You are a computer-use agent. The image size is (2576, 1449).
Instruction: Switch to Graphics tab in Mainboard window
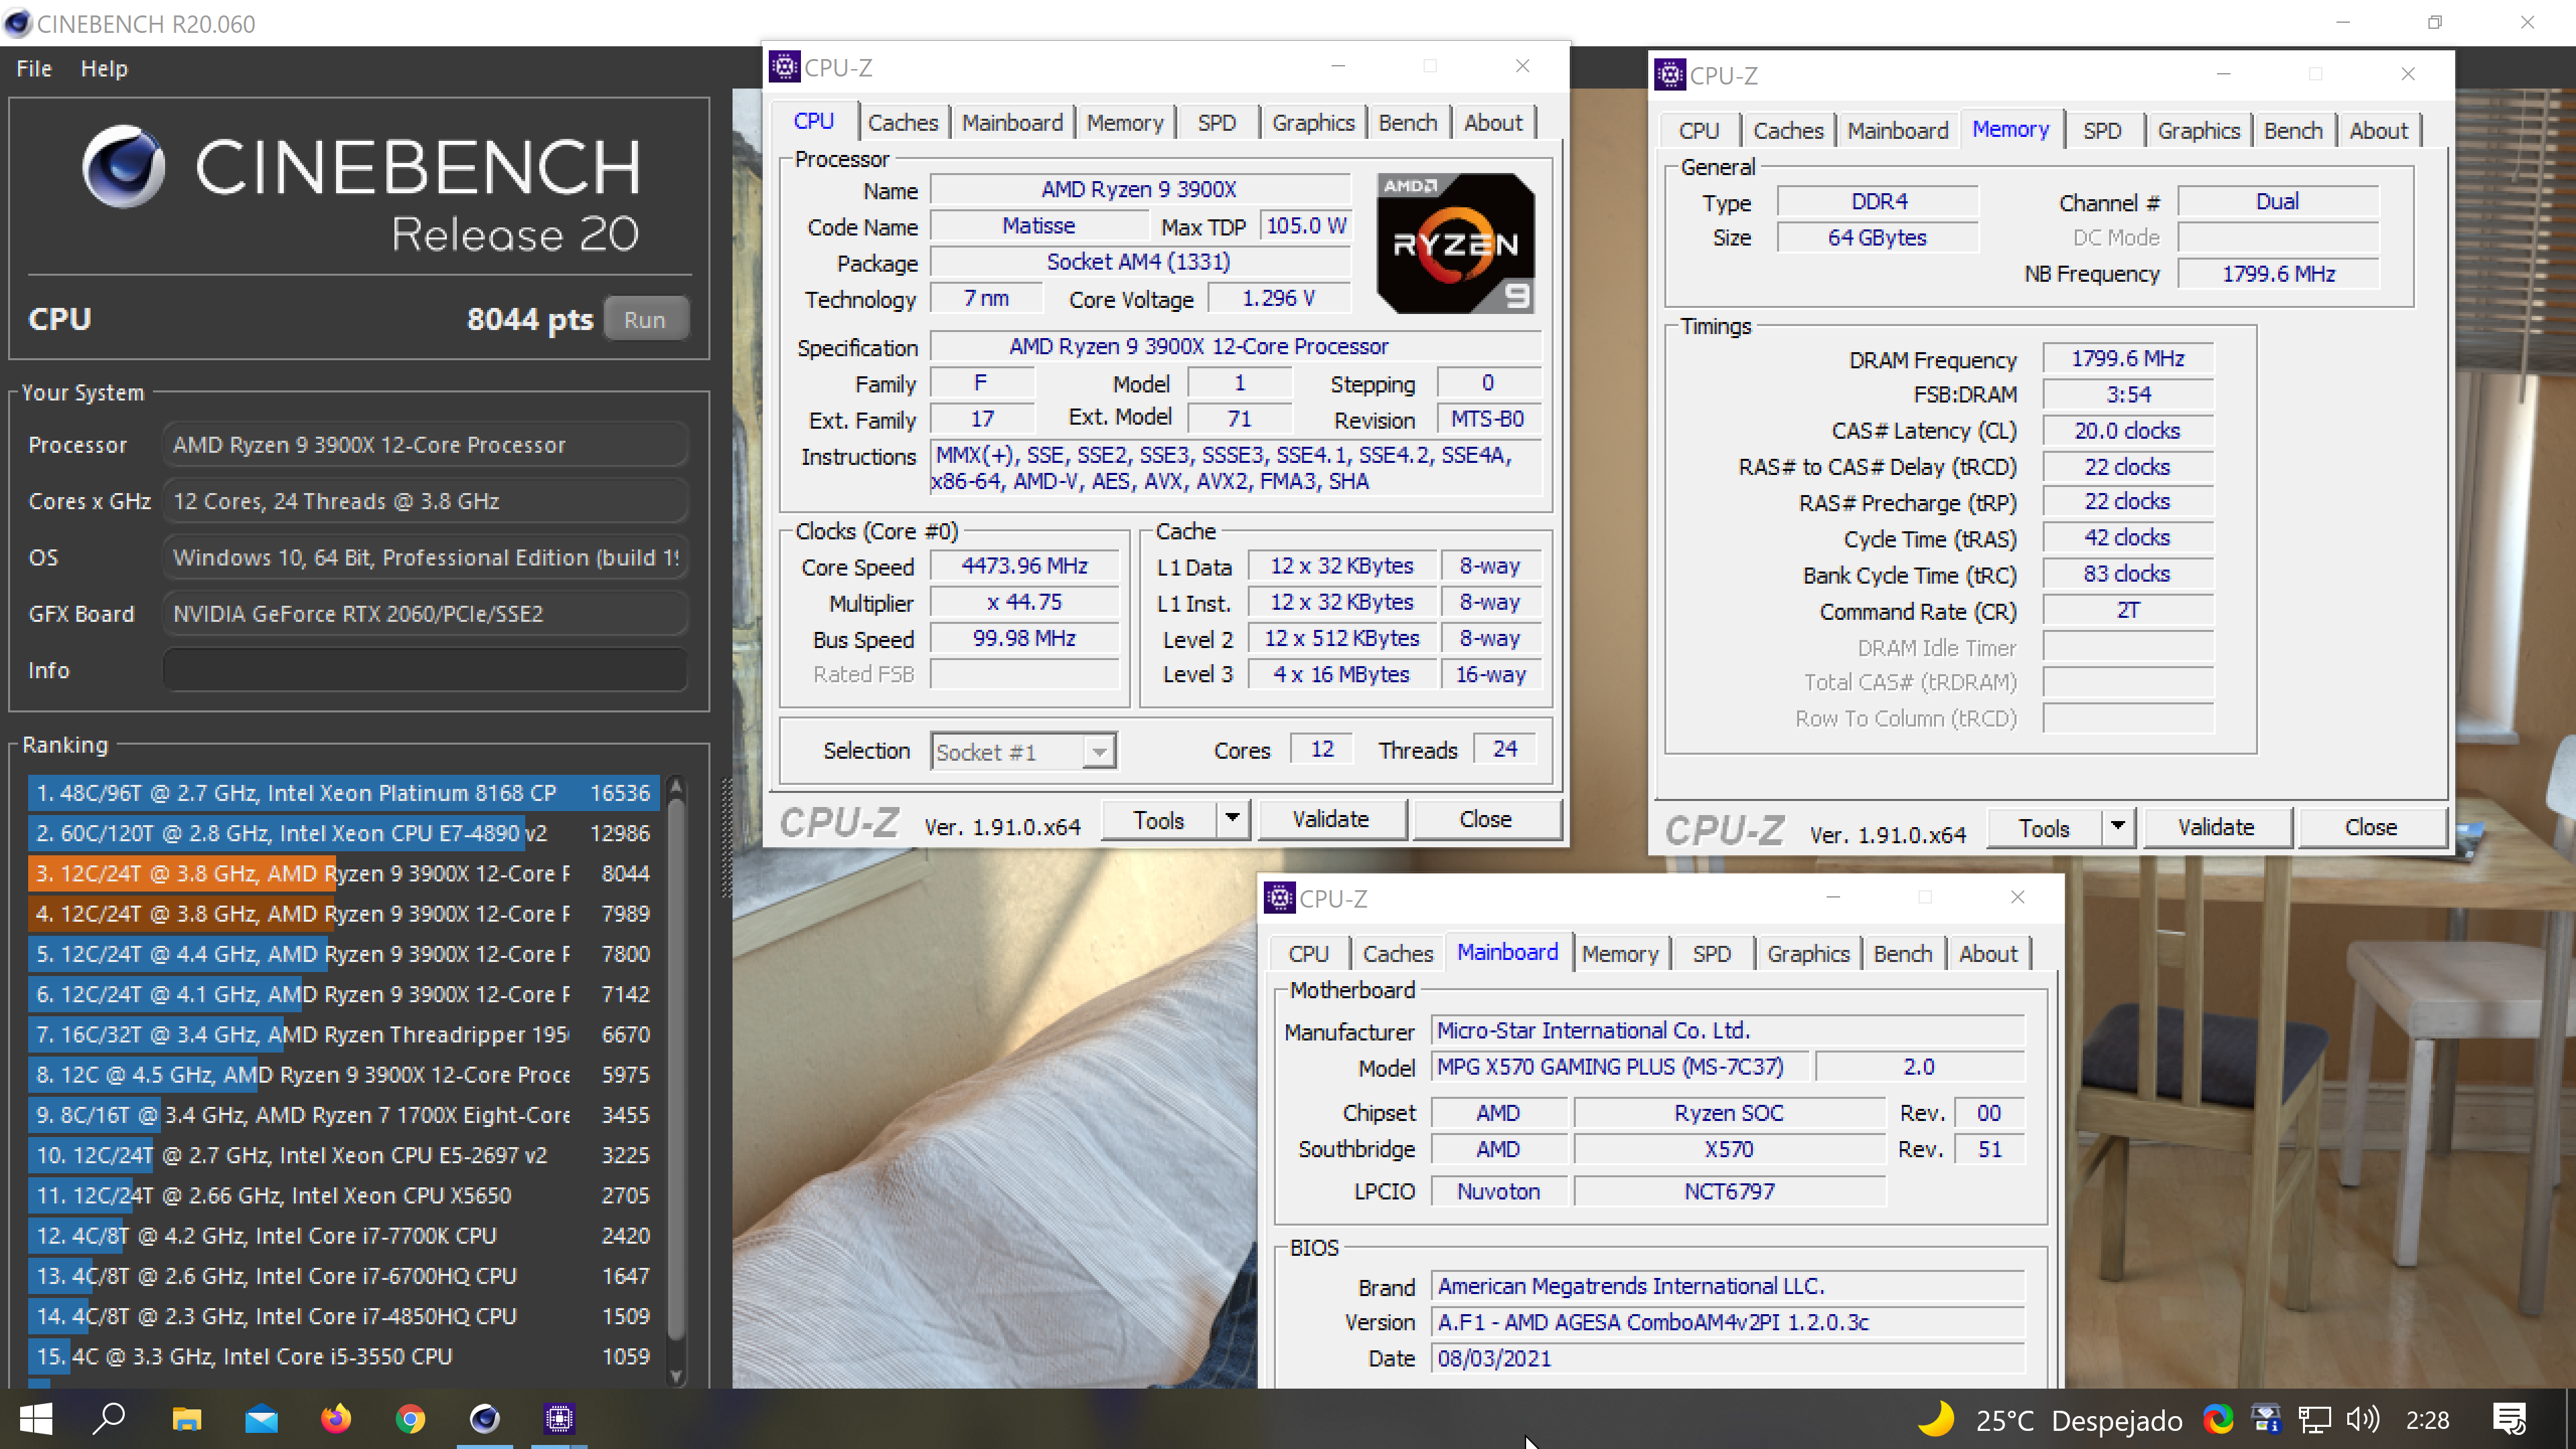(x=1807, y=953)
